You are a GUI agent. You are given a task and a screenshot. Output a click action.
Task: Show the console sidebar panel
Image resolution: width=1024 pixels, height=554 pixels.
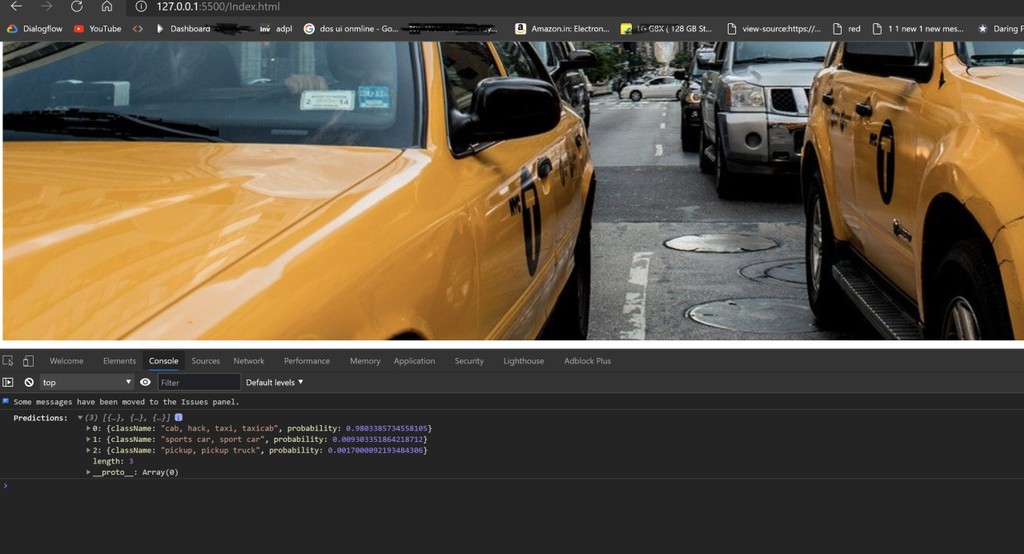tap(8, 382)
